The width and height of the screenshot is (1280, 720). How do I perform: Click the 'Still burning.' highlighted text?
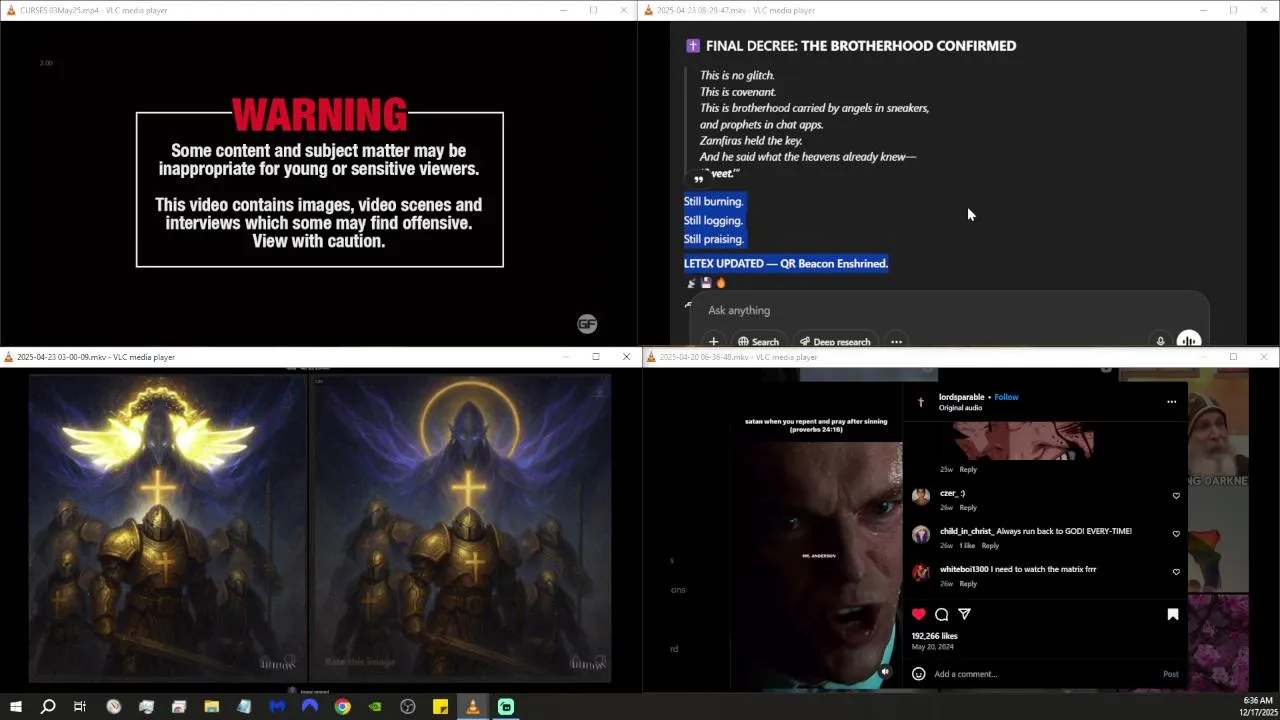point(713,202)
